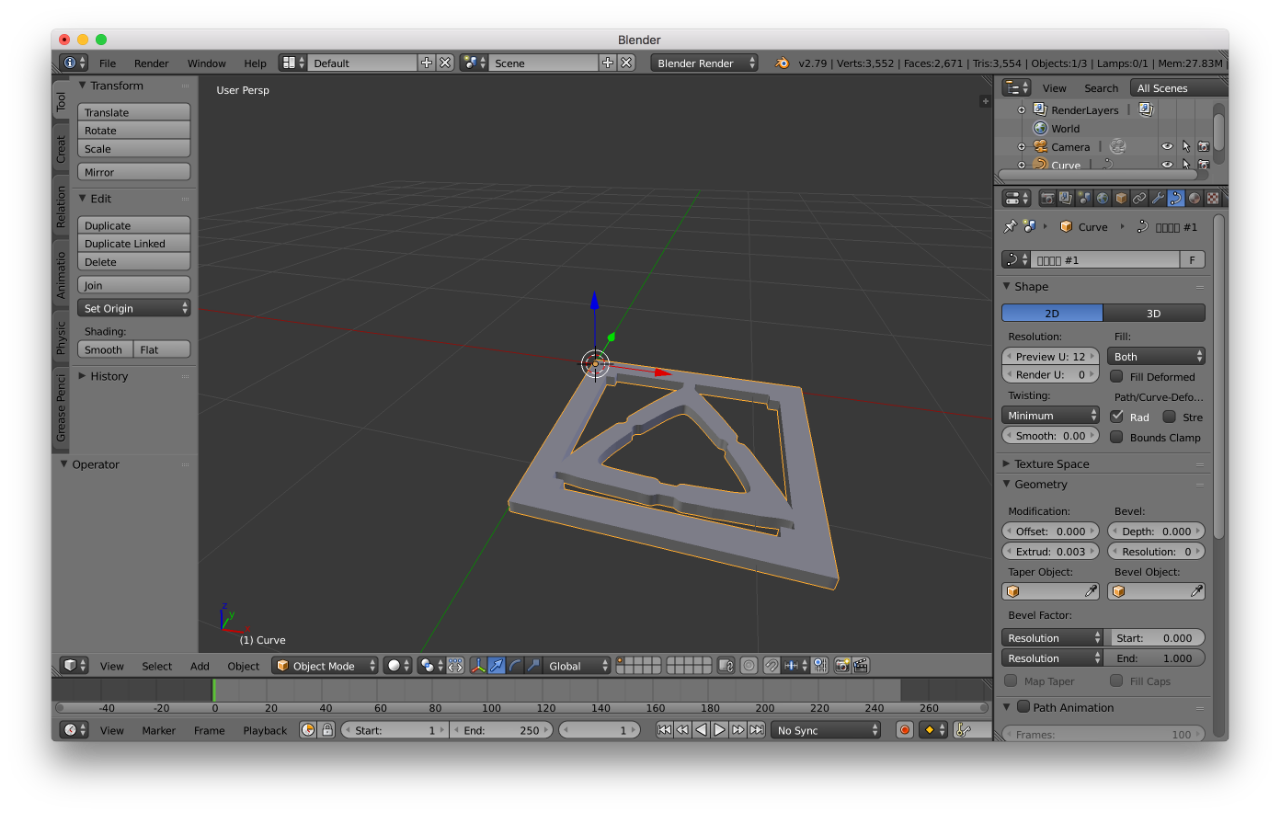Open the Modifiers wrench tab in Properties

coord(1157,199)
